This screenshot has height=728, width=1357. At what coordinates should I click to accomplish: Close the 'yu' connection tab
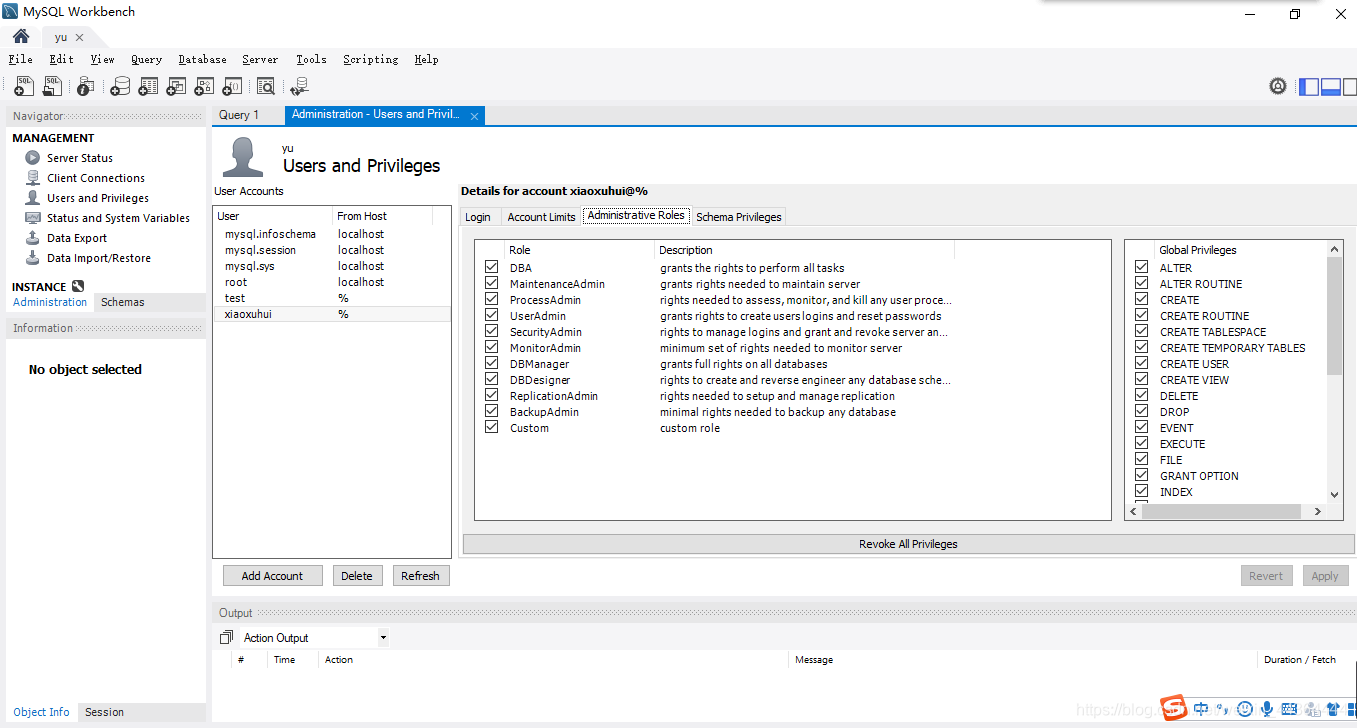[80, 37]
